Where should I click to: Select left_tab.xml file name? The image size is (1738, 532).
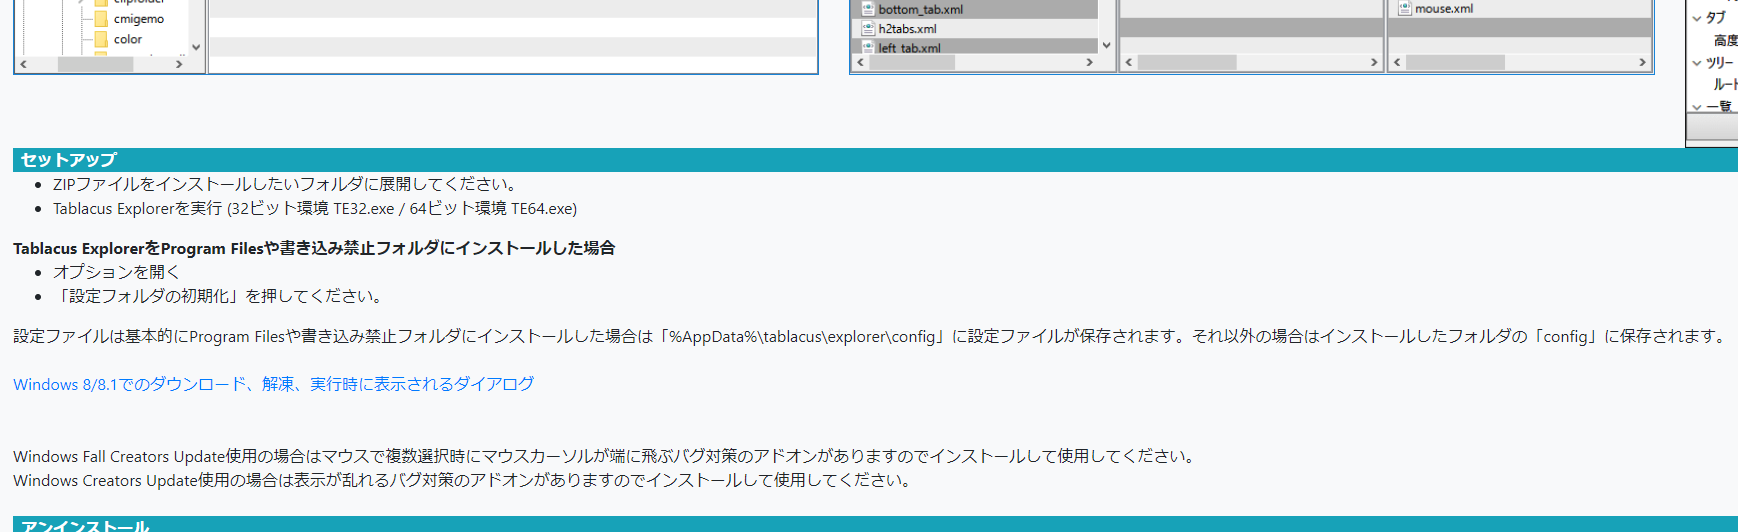pos(910,48)
